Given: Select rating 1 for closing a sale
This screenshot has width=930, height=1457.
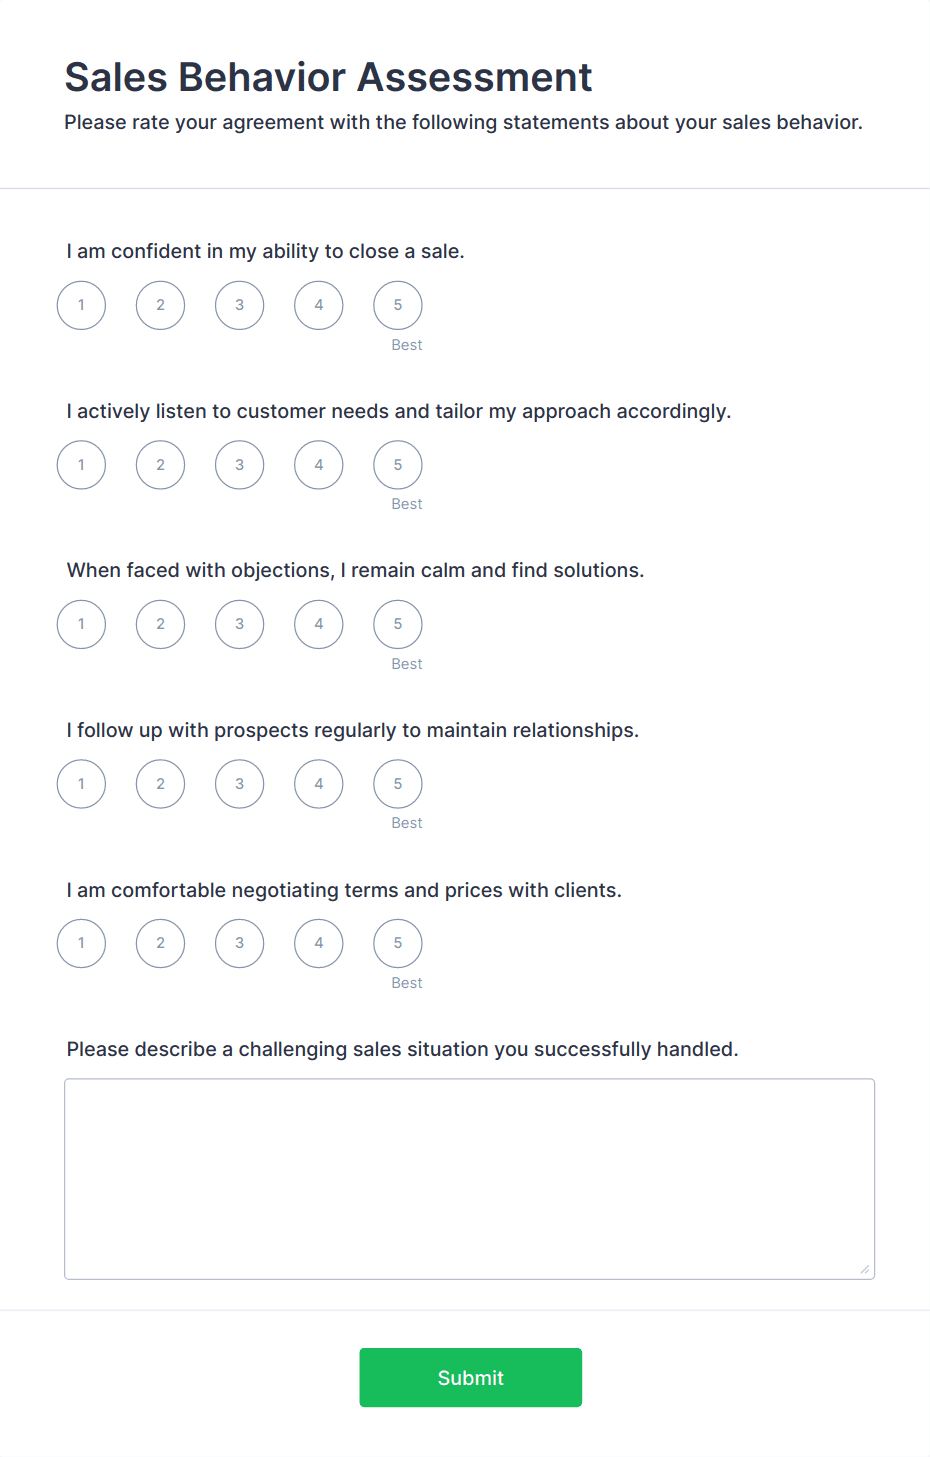Looking at the screenshot, I should point(81,305).
